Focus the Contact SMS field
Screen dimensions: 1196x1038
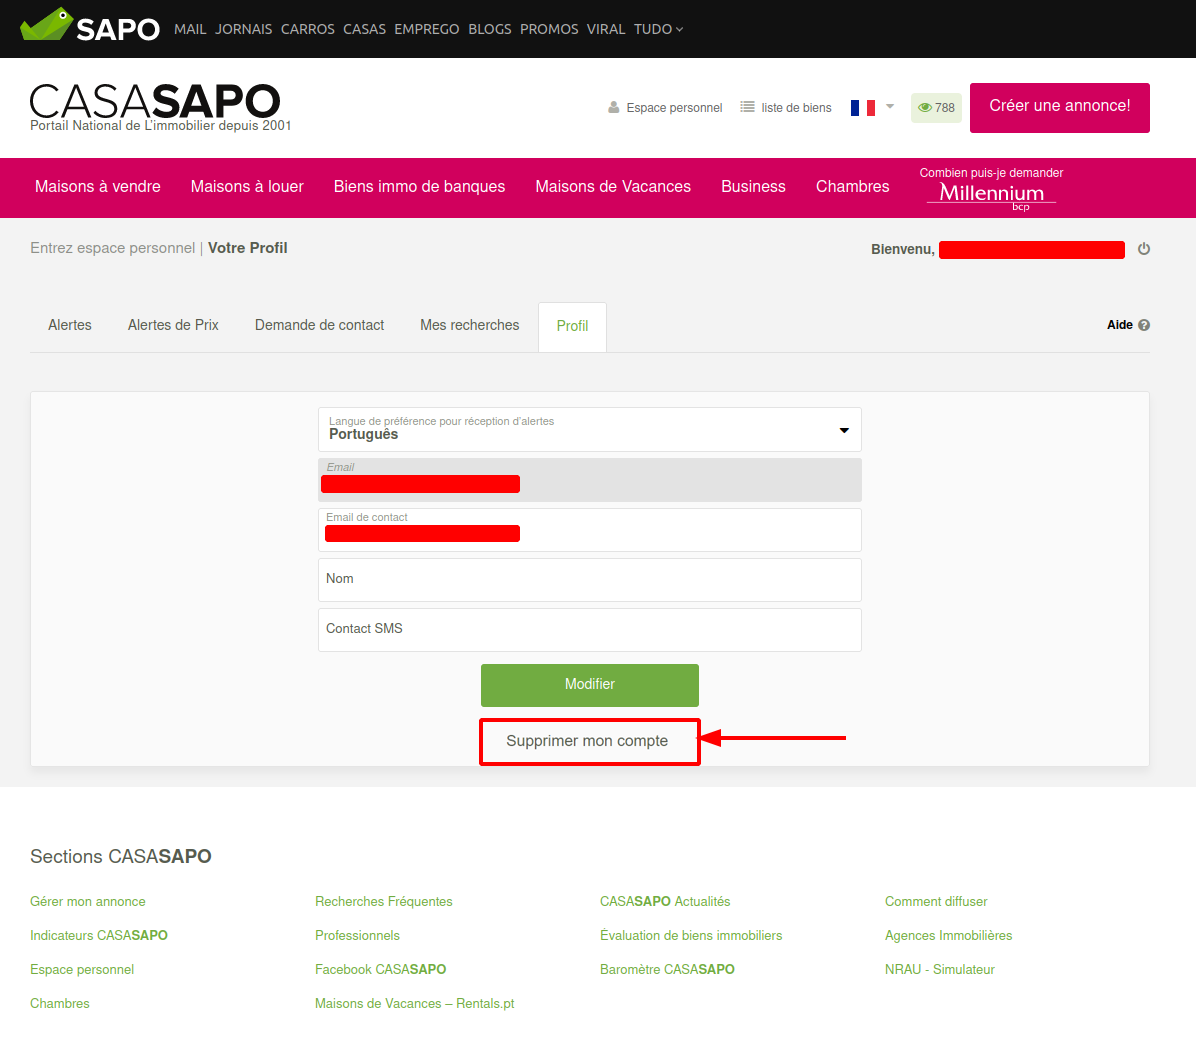589,630
